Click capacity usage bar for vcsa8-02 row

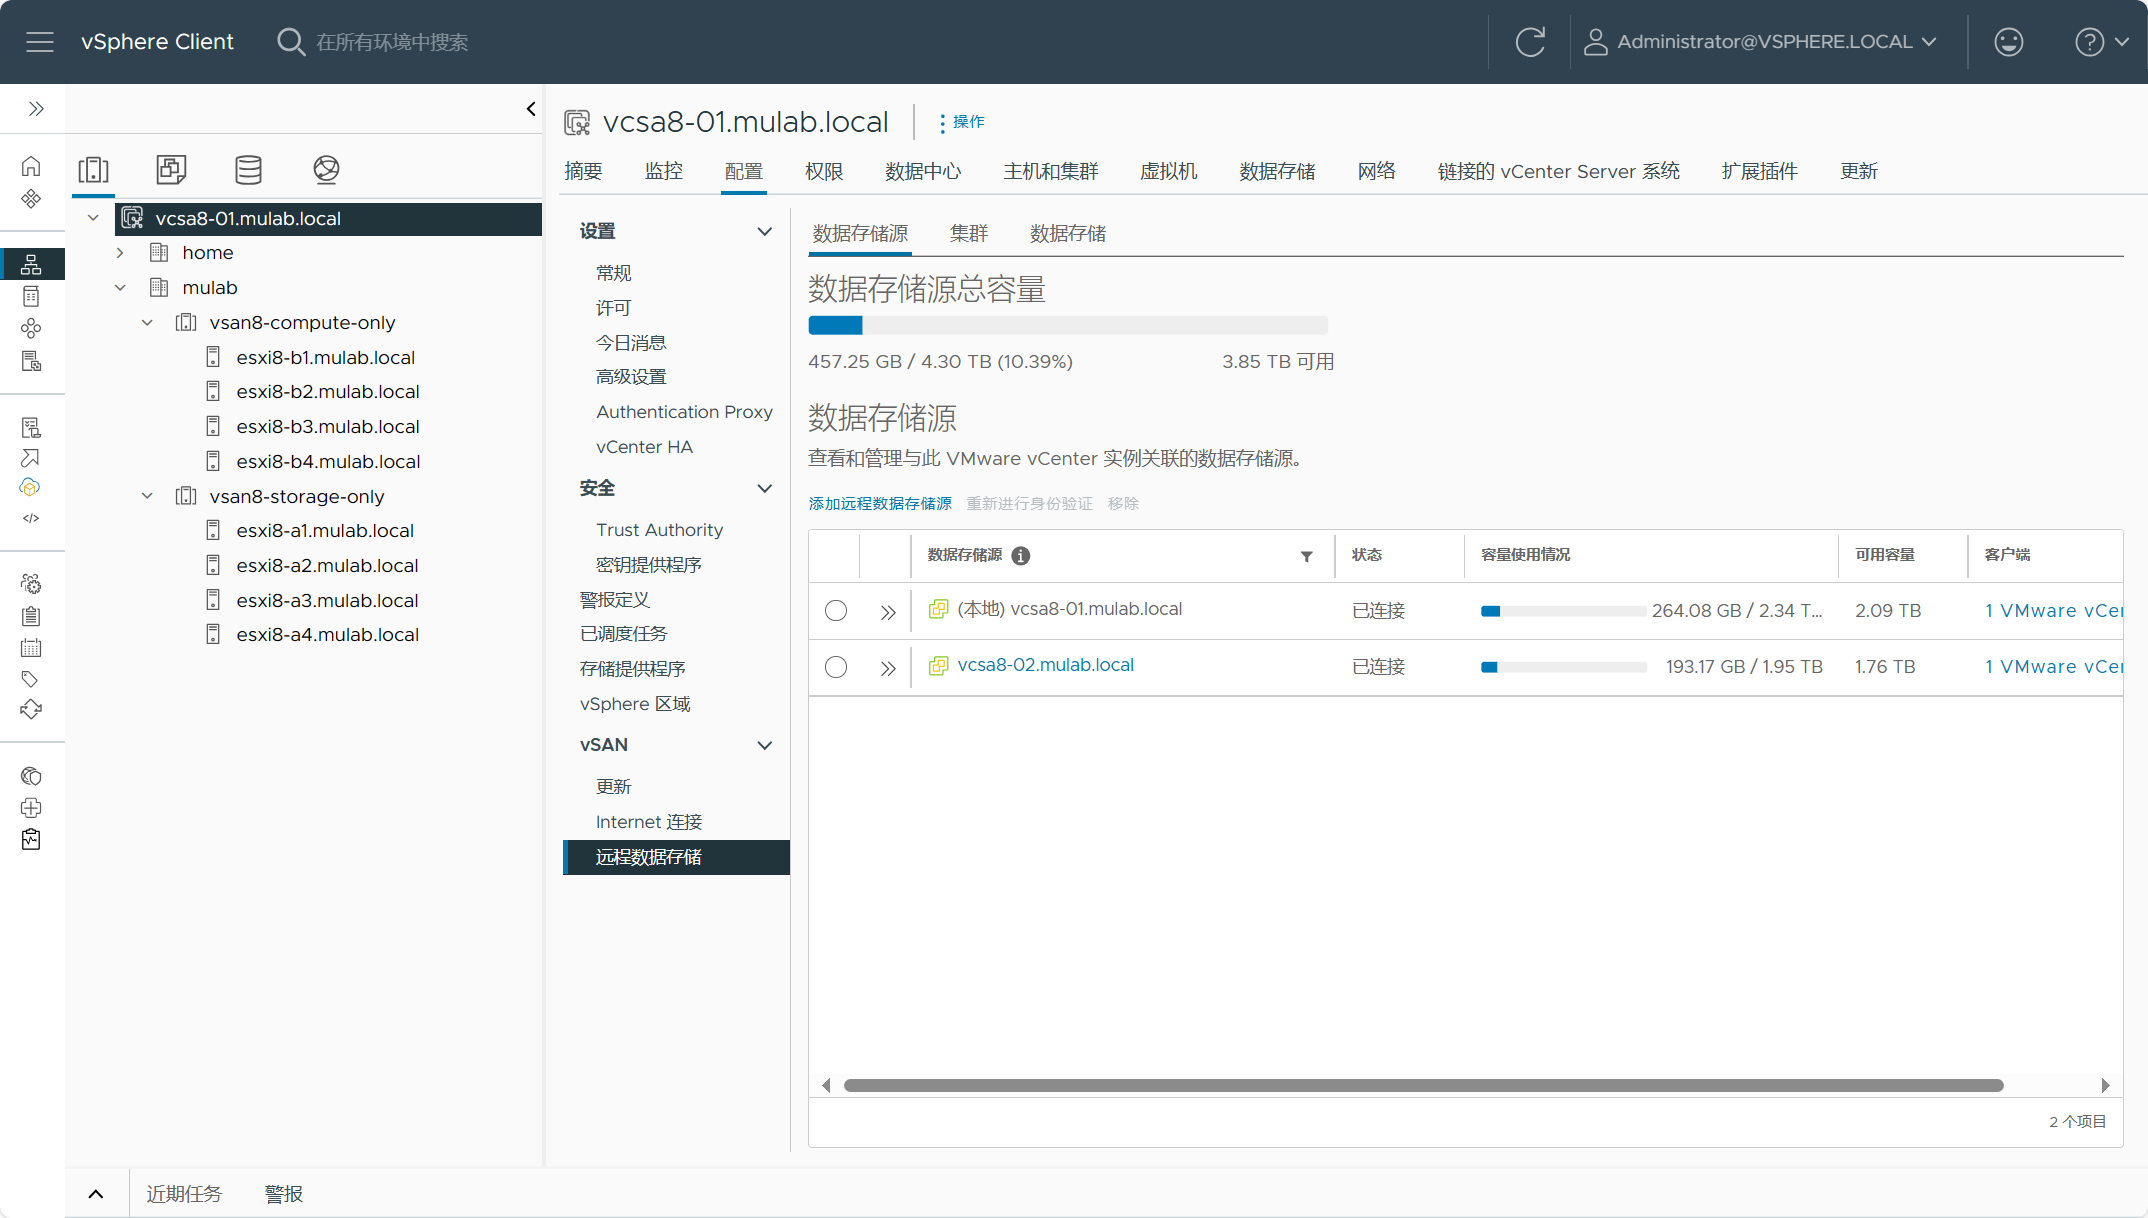pyautogui.click(x=1563, y=667)
